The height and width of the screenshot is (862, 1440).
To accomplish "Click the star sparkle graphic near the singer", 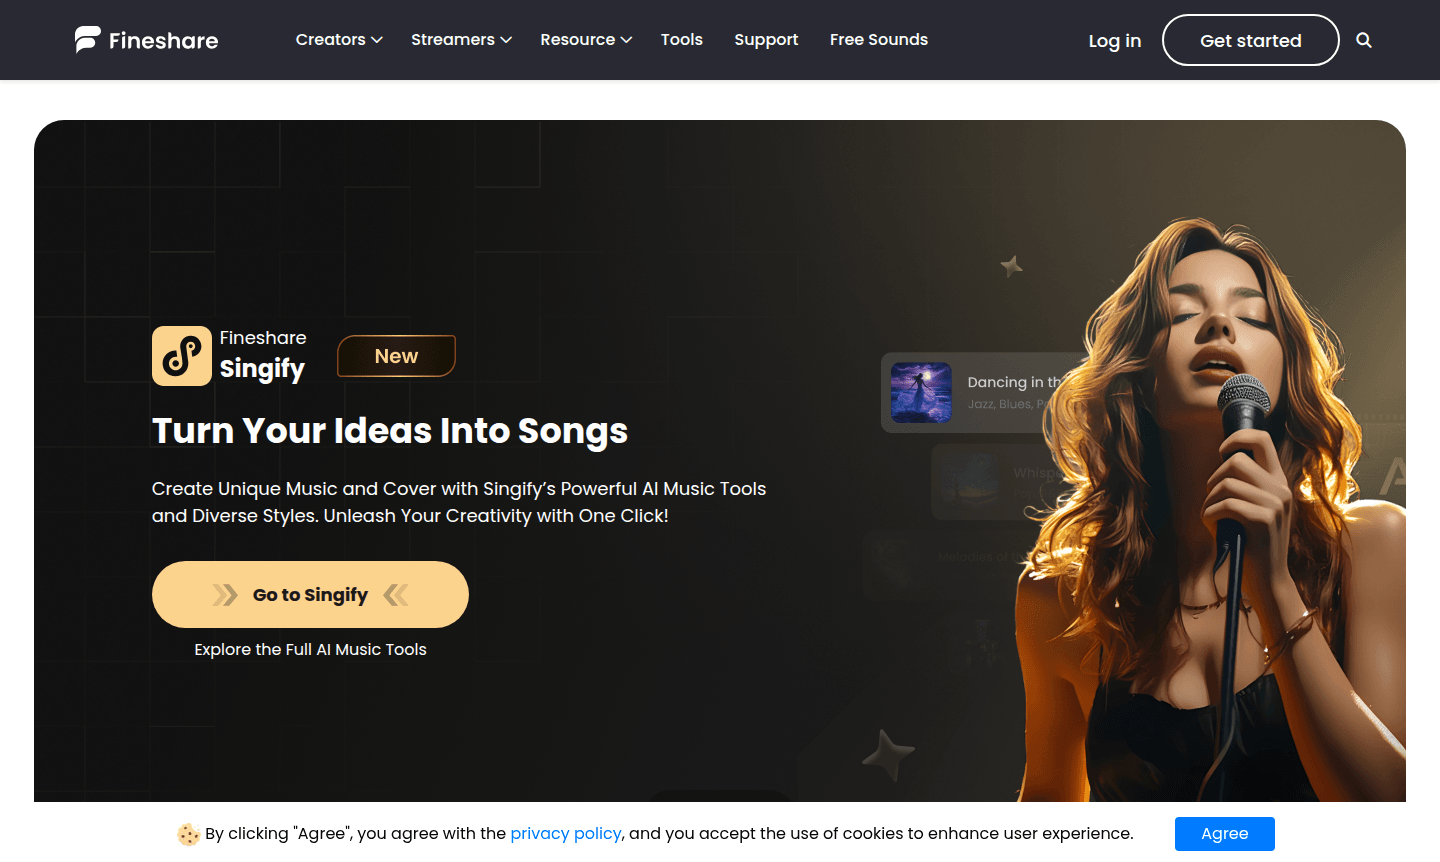I will [x=886, y=755].
